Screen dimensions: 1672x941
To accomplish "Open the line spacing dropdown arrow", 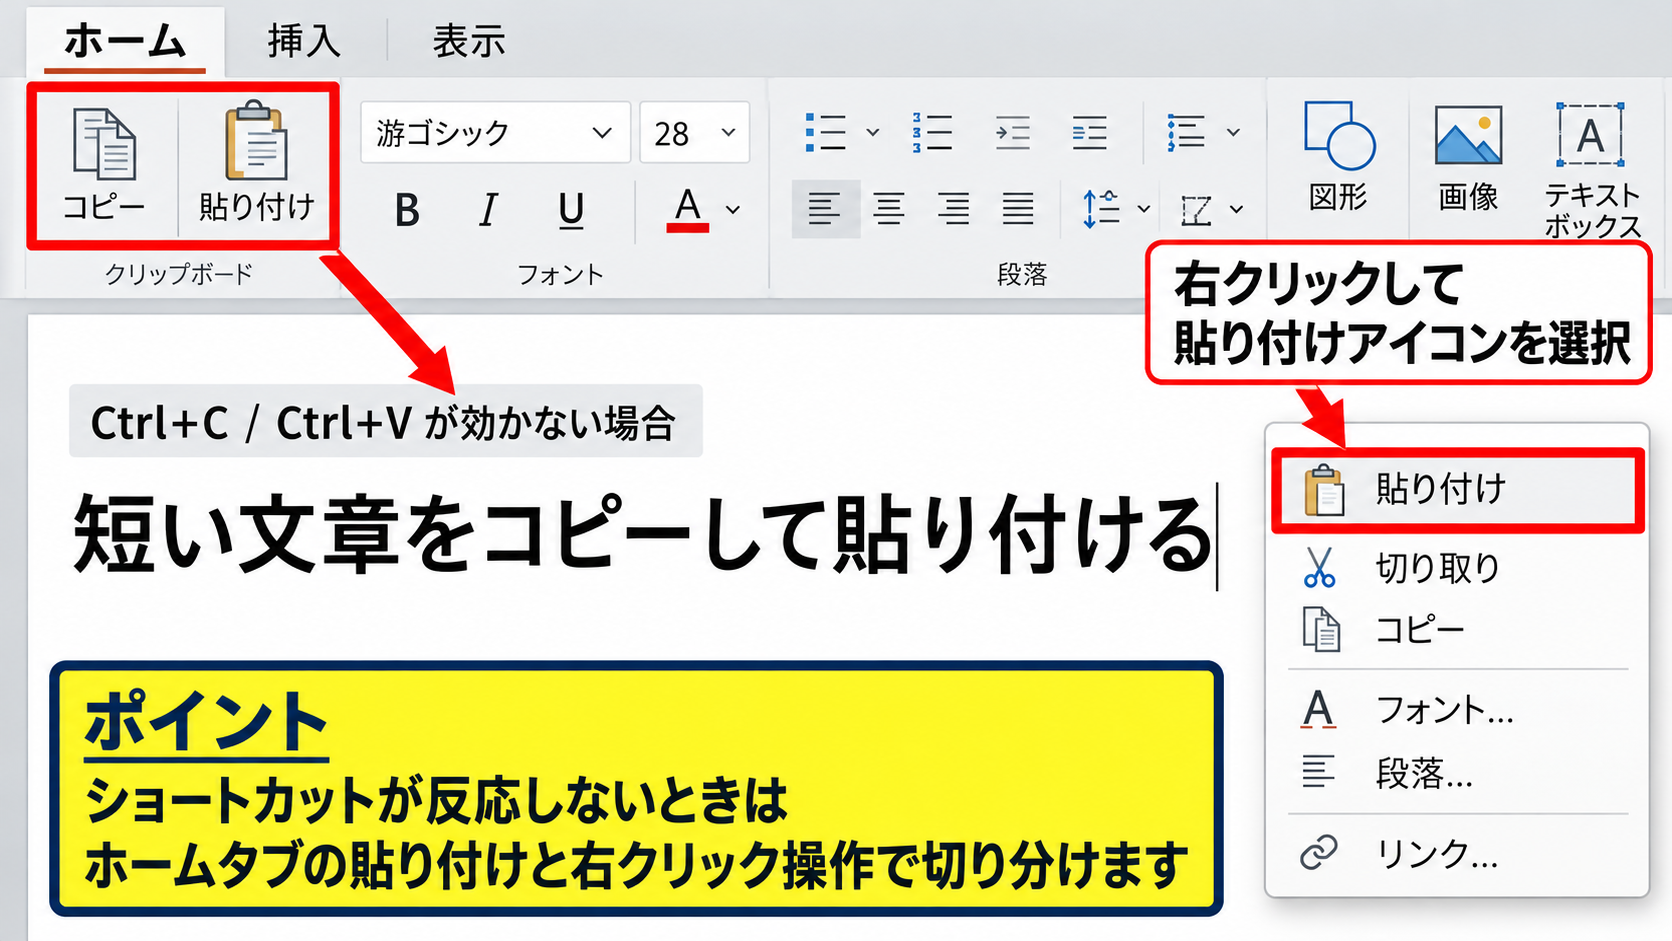I will [1143, 209].
